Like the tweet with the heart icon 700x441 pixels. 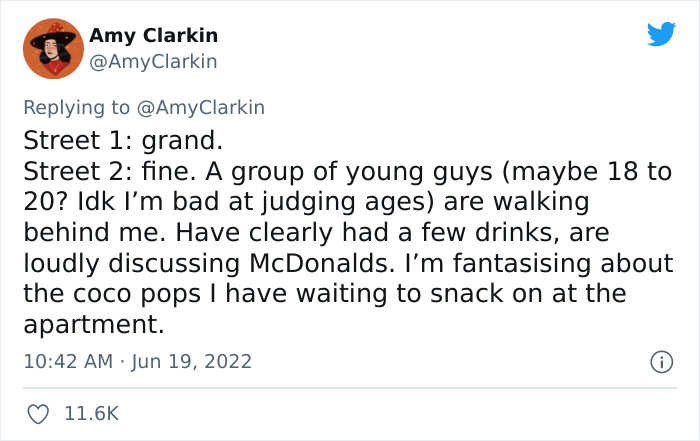click(38, 414)
